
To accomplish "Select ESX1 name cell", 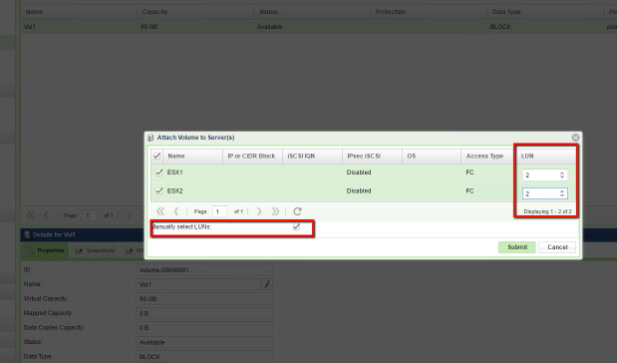I will pos(175,172).
